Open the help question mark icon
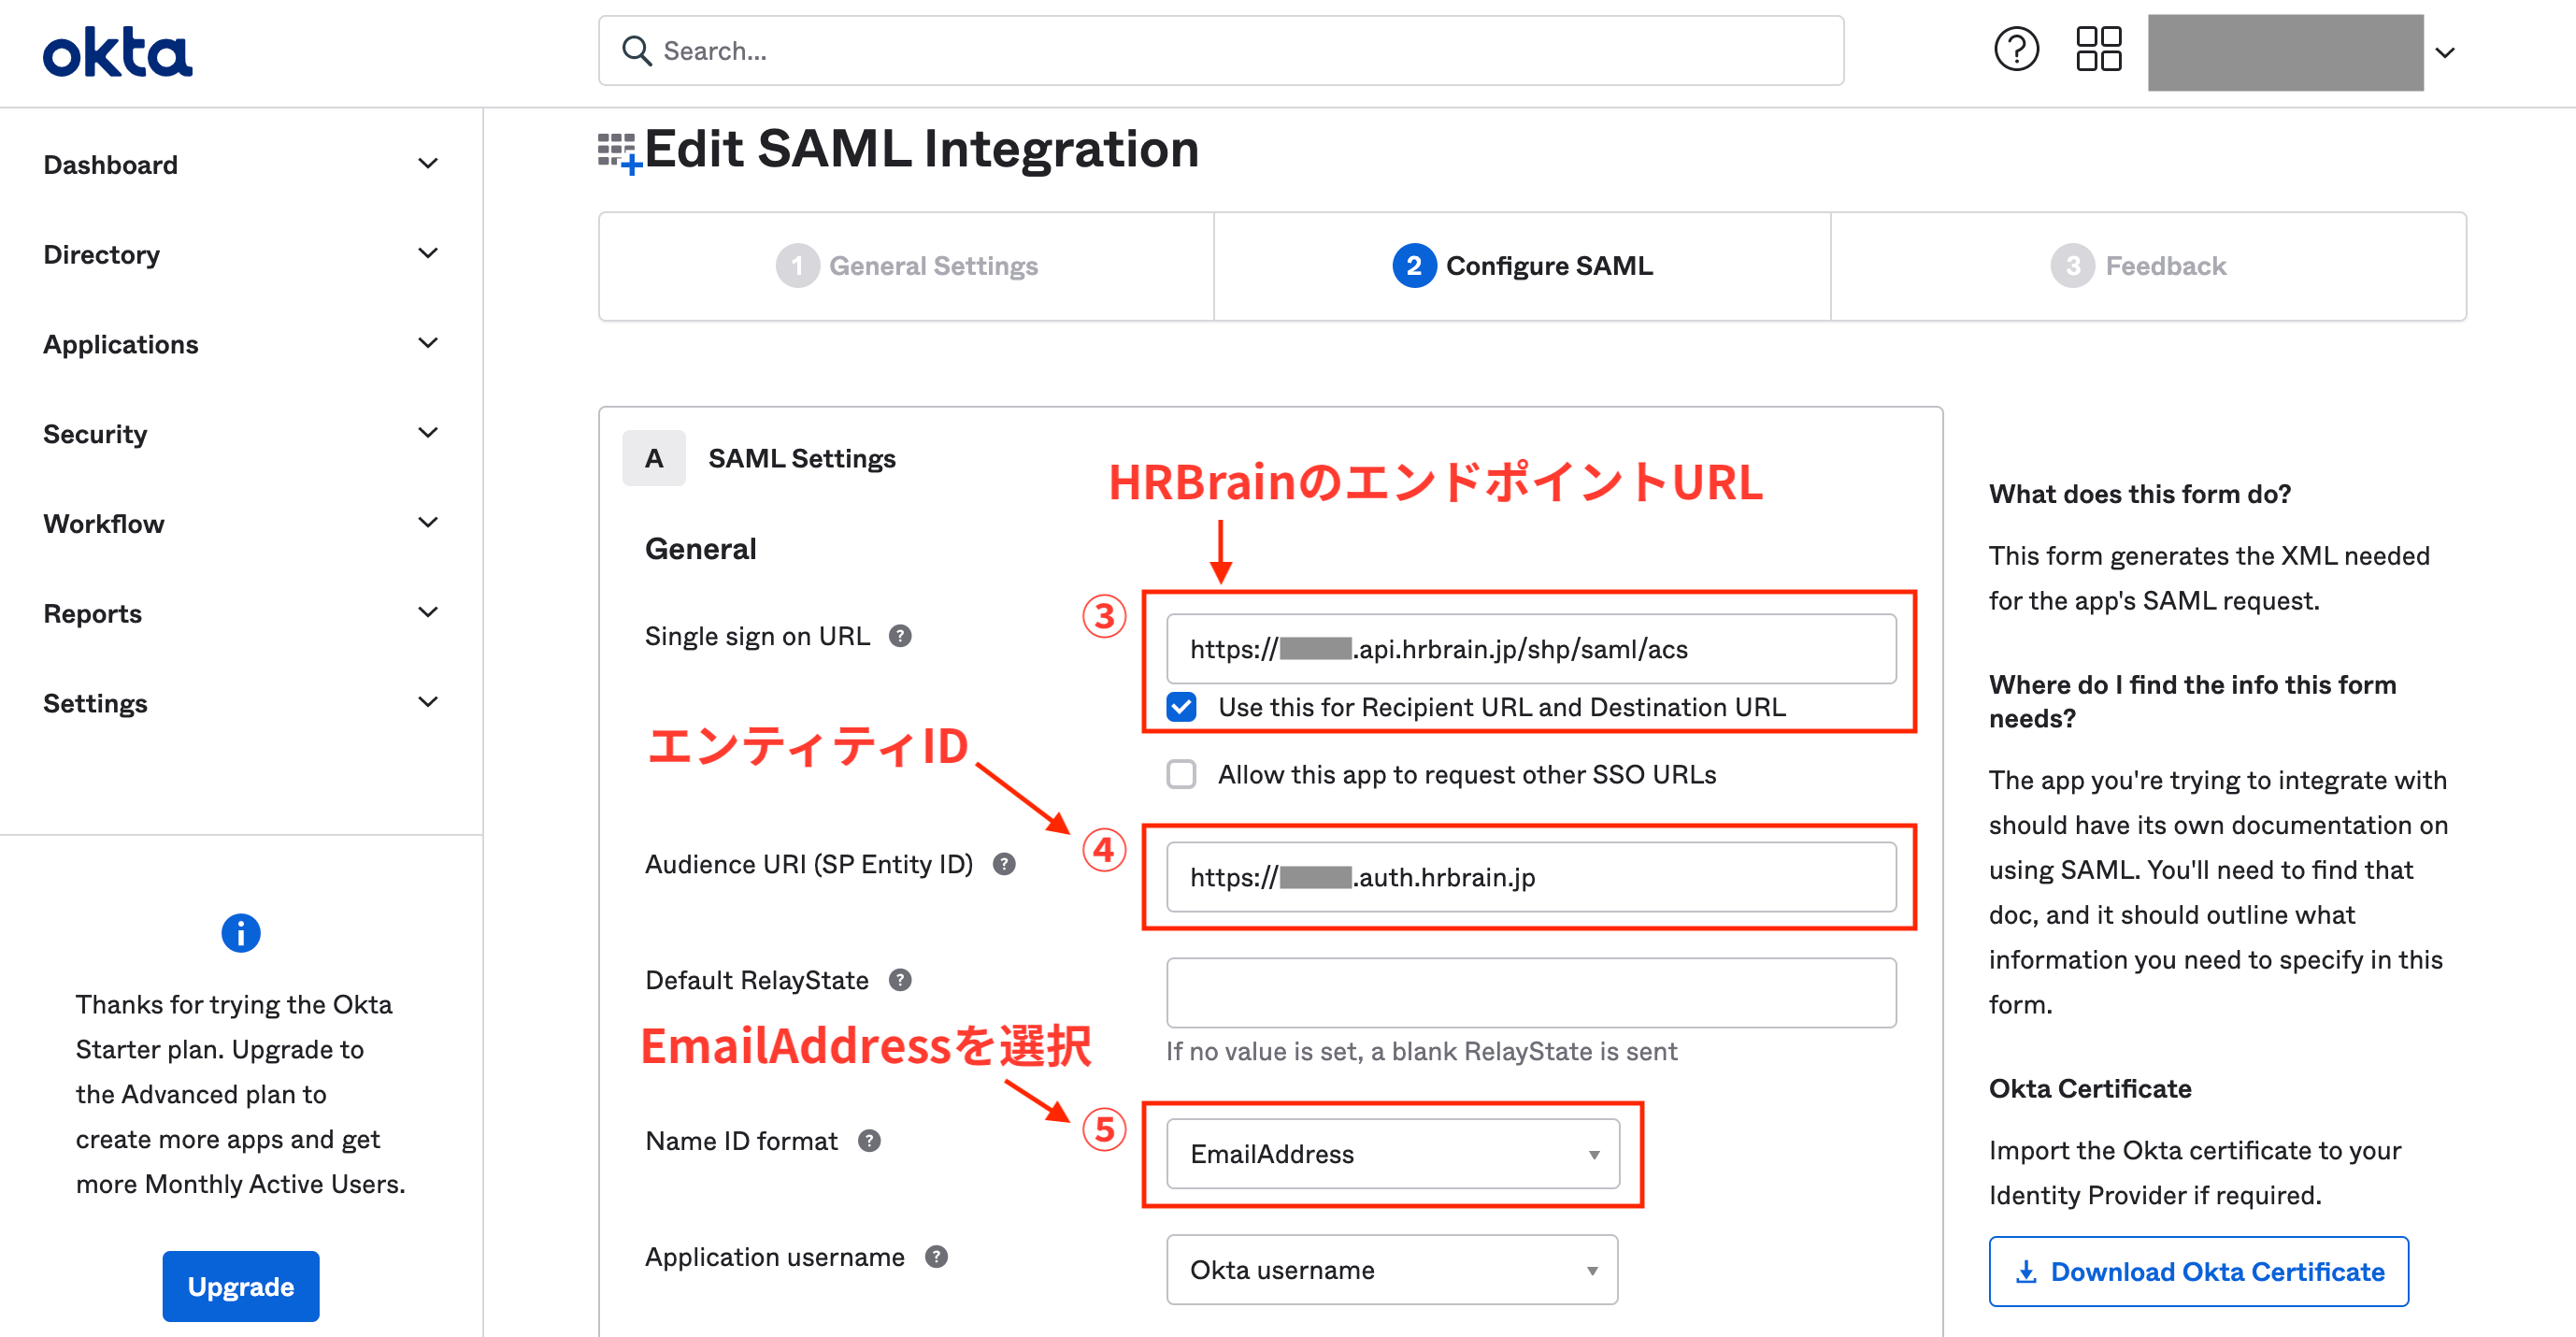 [x=2016, y=49]
